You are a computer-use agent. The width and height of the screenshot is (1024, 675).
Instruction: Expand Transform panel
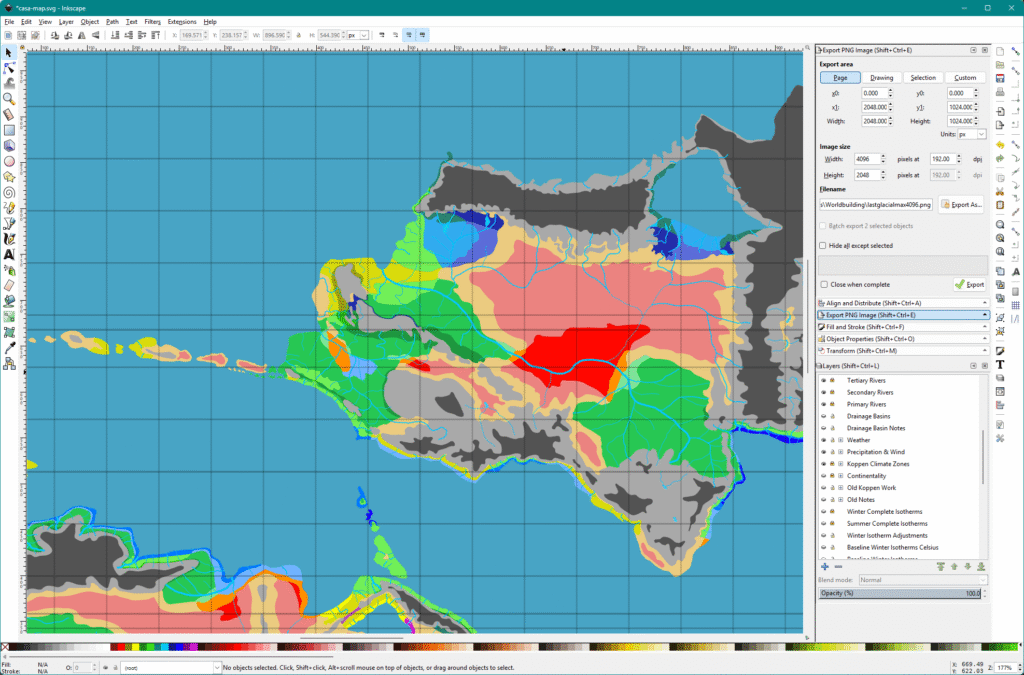click(x=903, y=351)
